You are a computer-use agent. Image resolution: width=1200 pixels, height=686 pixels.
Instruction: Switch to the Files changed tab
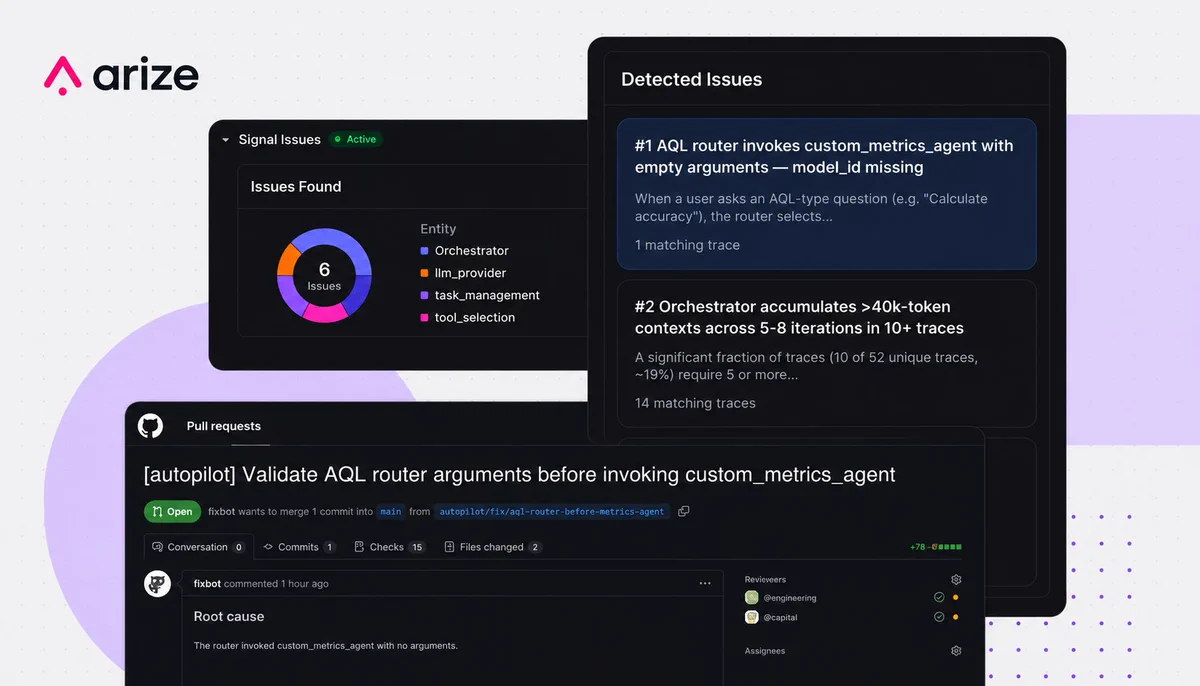(493, 547)
